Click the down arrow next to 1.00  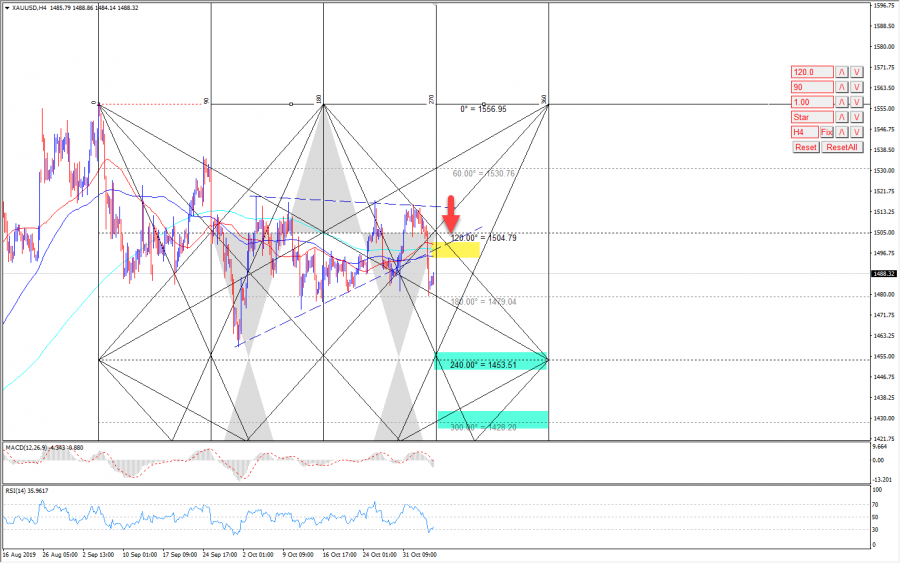tap(856, 102)
